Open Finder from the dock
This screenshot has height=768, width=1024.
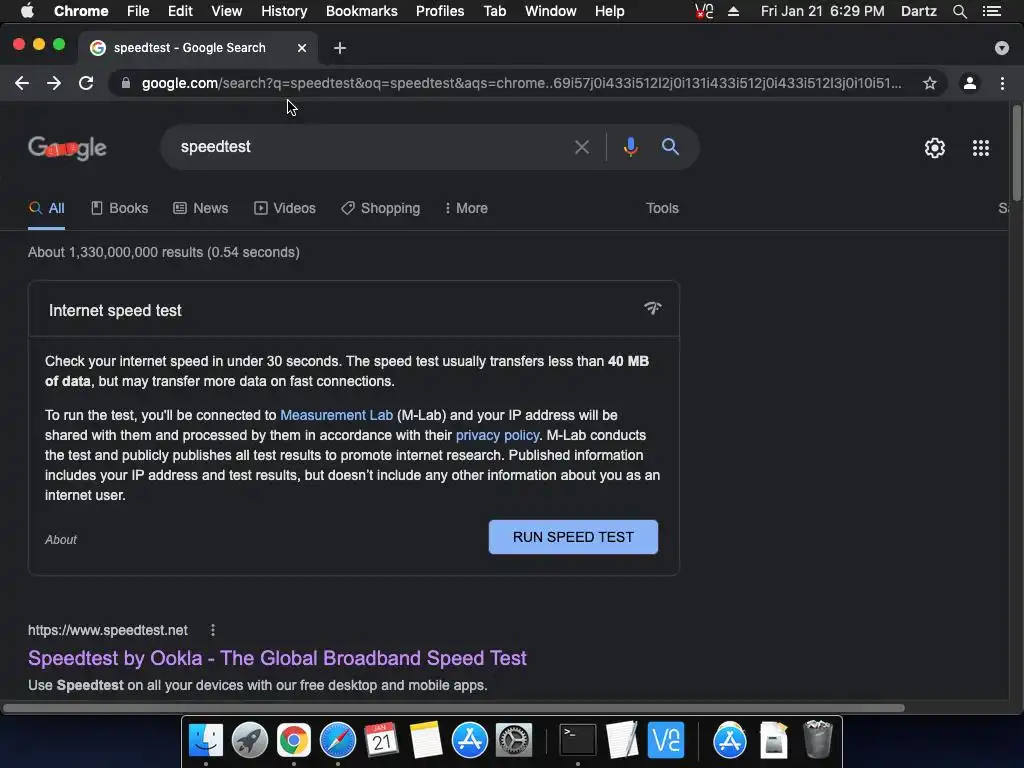[x=206, y=741]
